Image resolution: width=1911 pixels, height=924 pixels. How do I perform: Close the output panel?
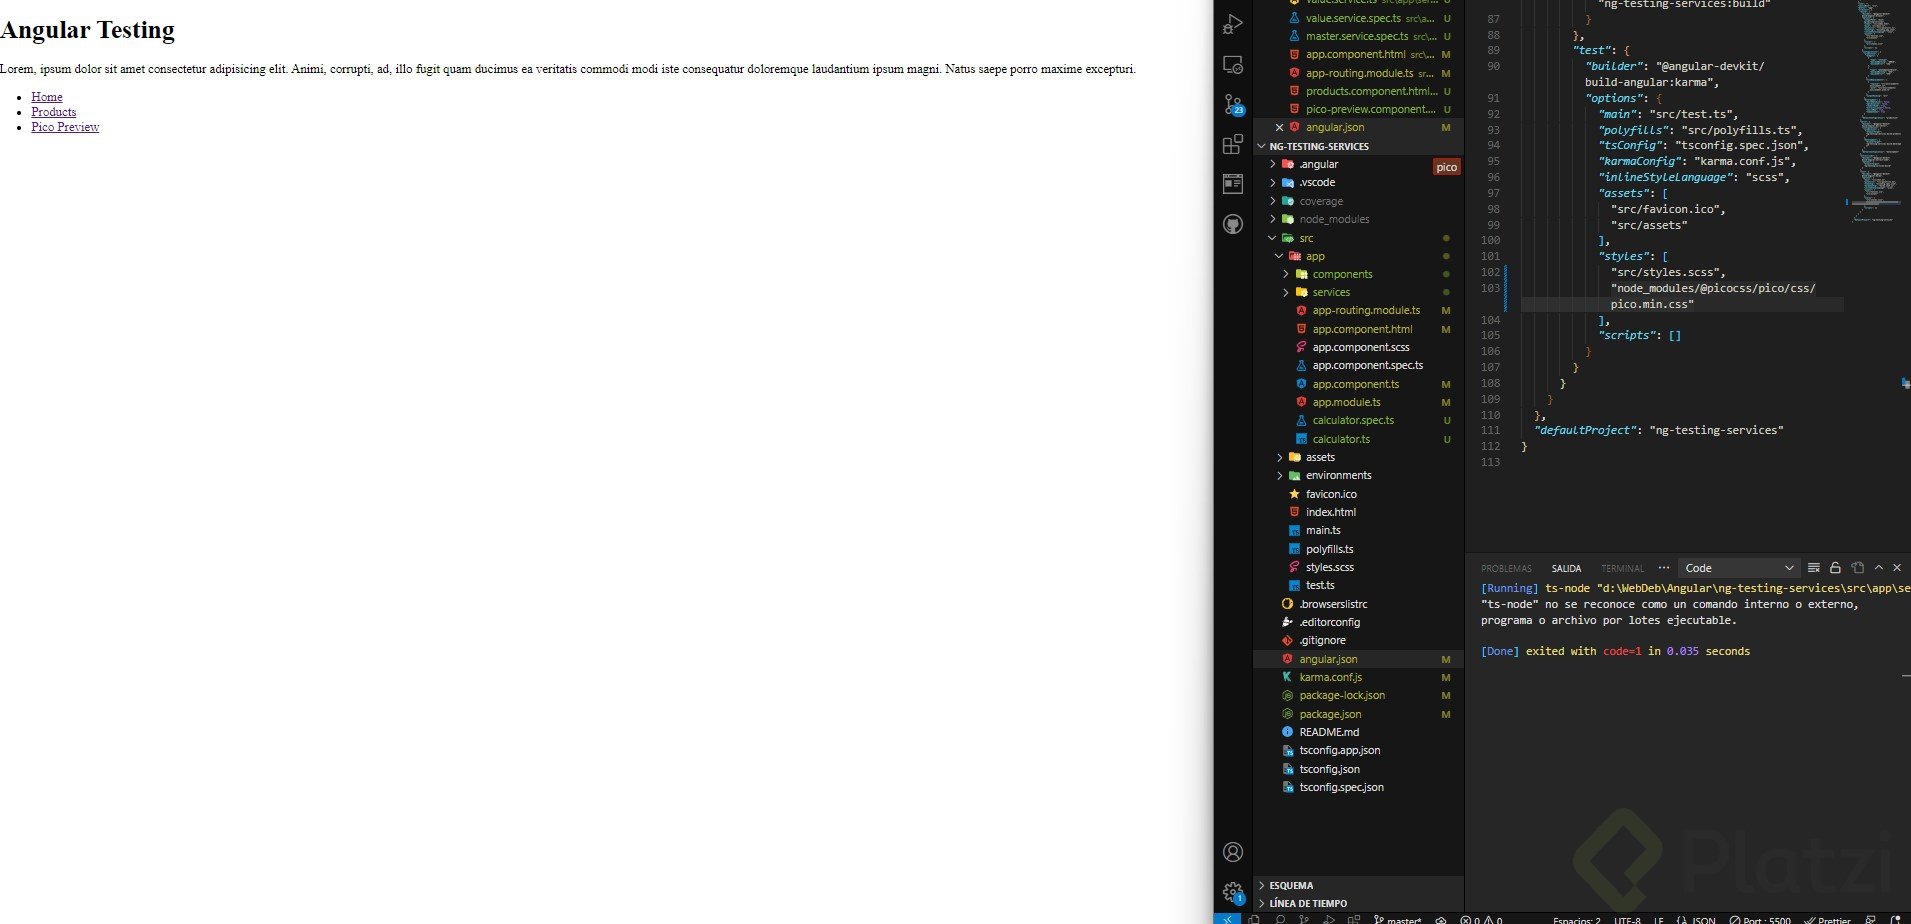pyautogui.click(x=1897, y=568)
